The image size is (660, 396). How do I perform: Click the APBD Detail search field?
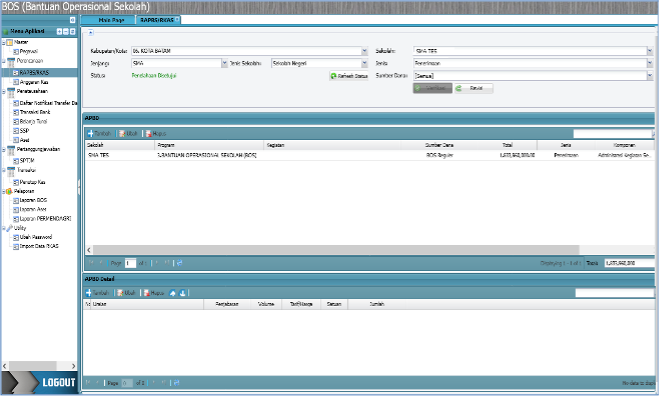(615, 293)
